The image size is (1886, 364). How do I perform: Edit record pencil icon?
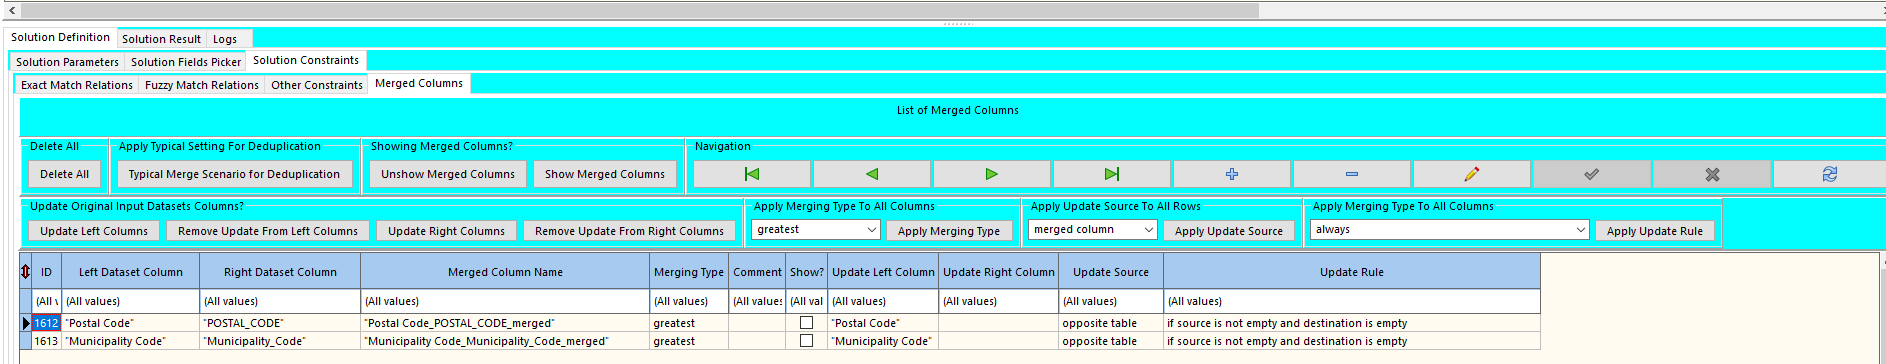coord(1472,174)
